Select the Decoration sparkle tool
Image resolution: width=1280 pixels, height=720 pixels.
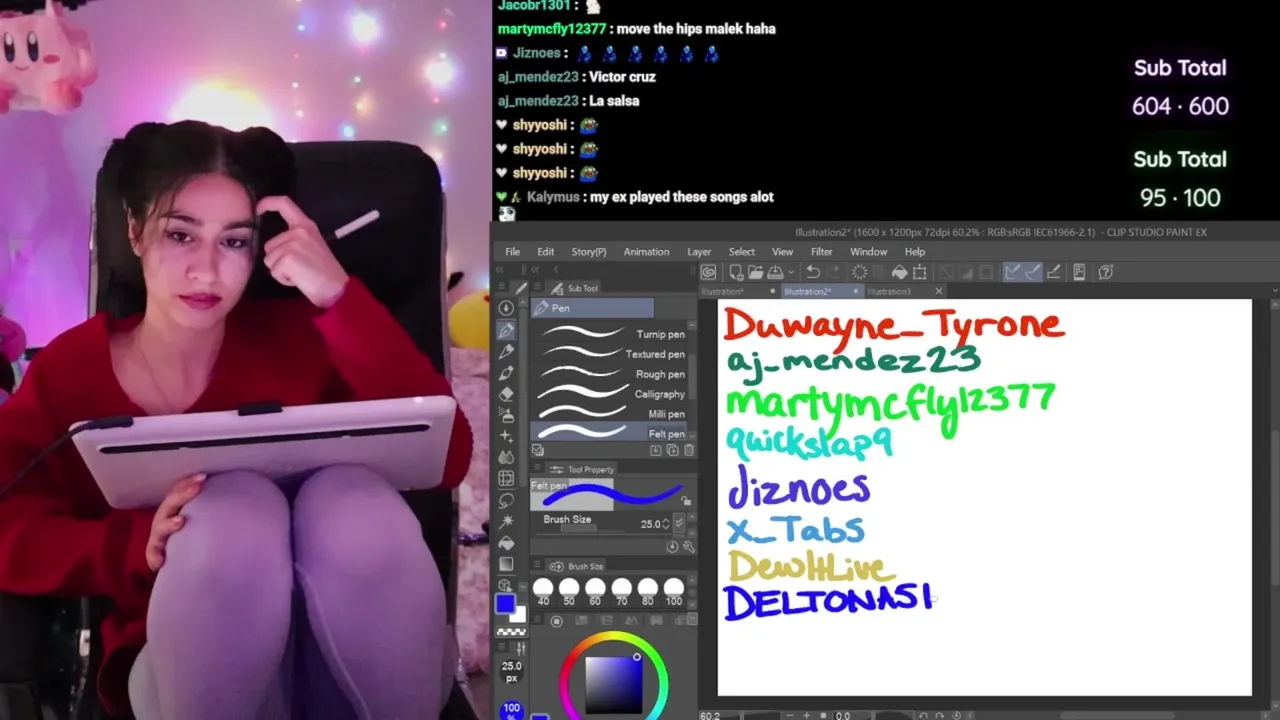[506, 436]
